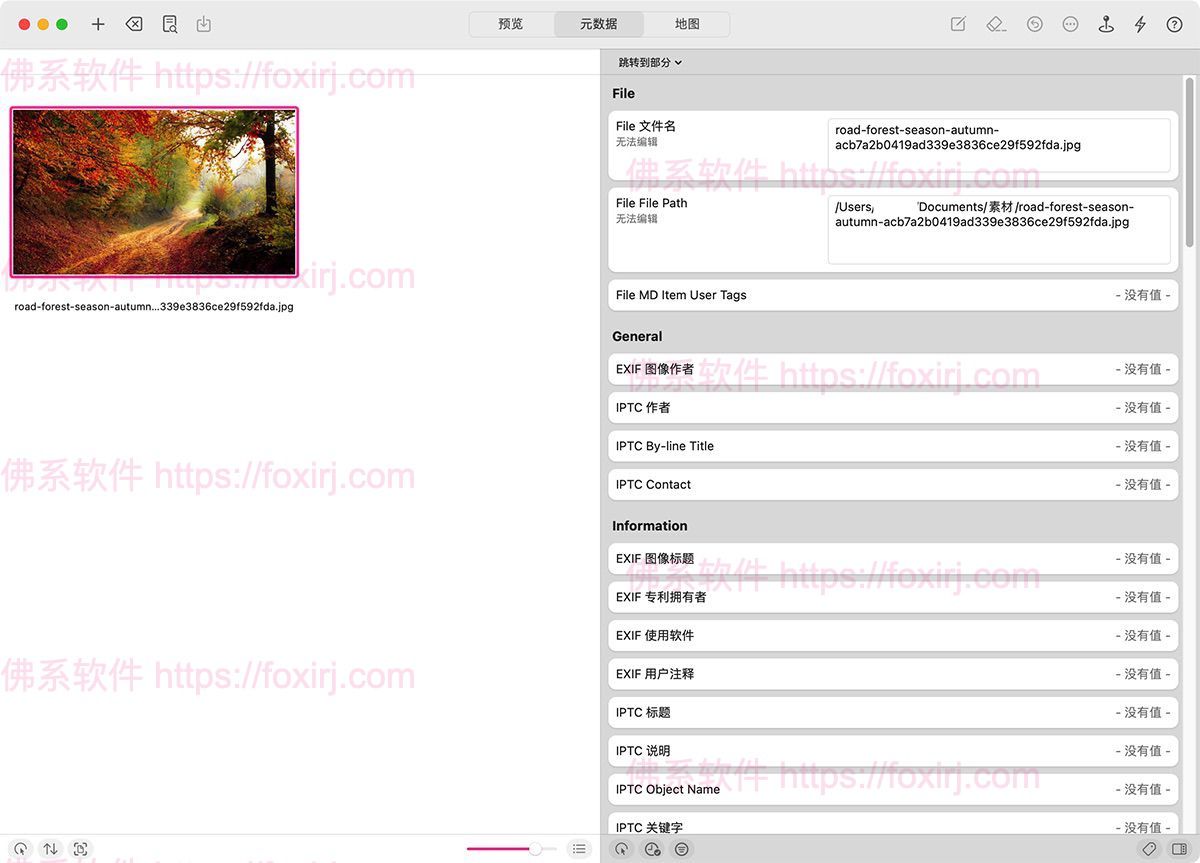Viewport: 1200px width, 863px height.
Task: Switch to the 地图 tab
Action: tap(687, 24)
